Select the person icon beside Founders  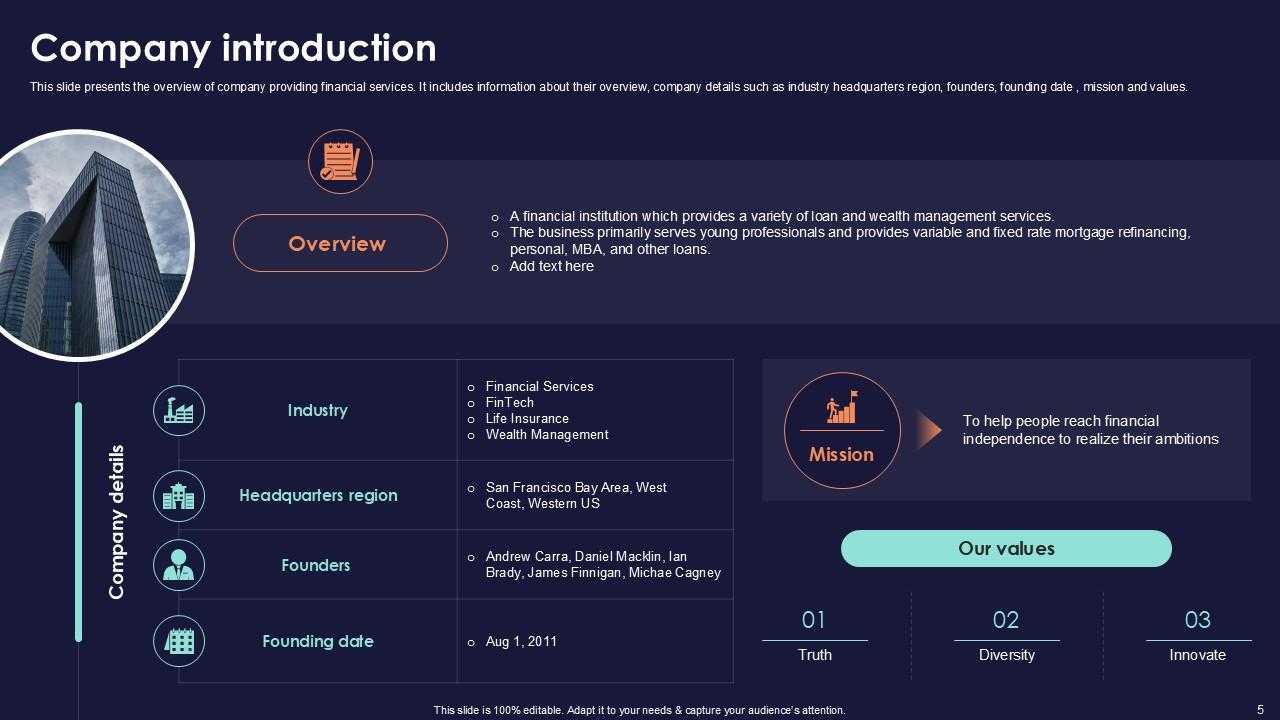point(179,565)
